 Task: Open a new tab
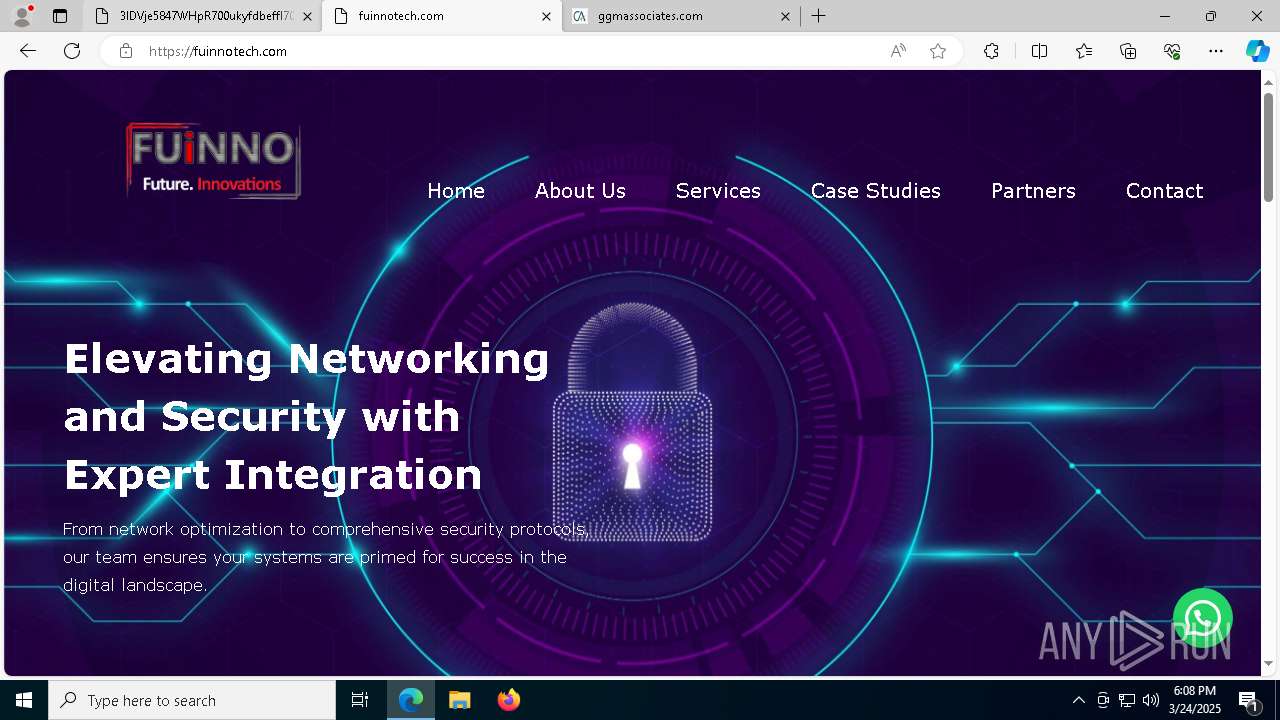(818, 16)
